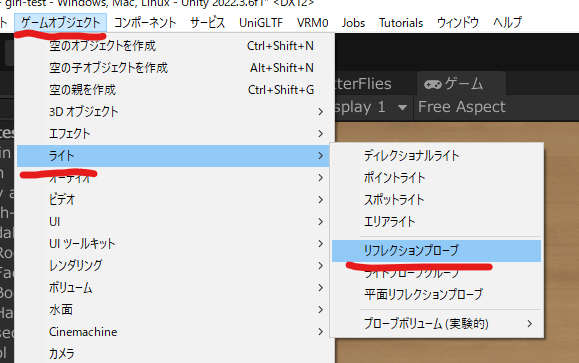Expand the ビデオ submenu
This screenshot has width=579, height=363.
(173, 200)
